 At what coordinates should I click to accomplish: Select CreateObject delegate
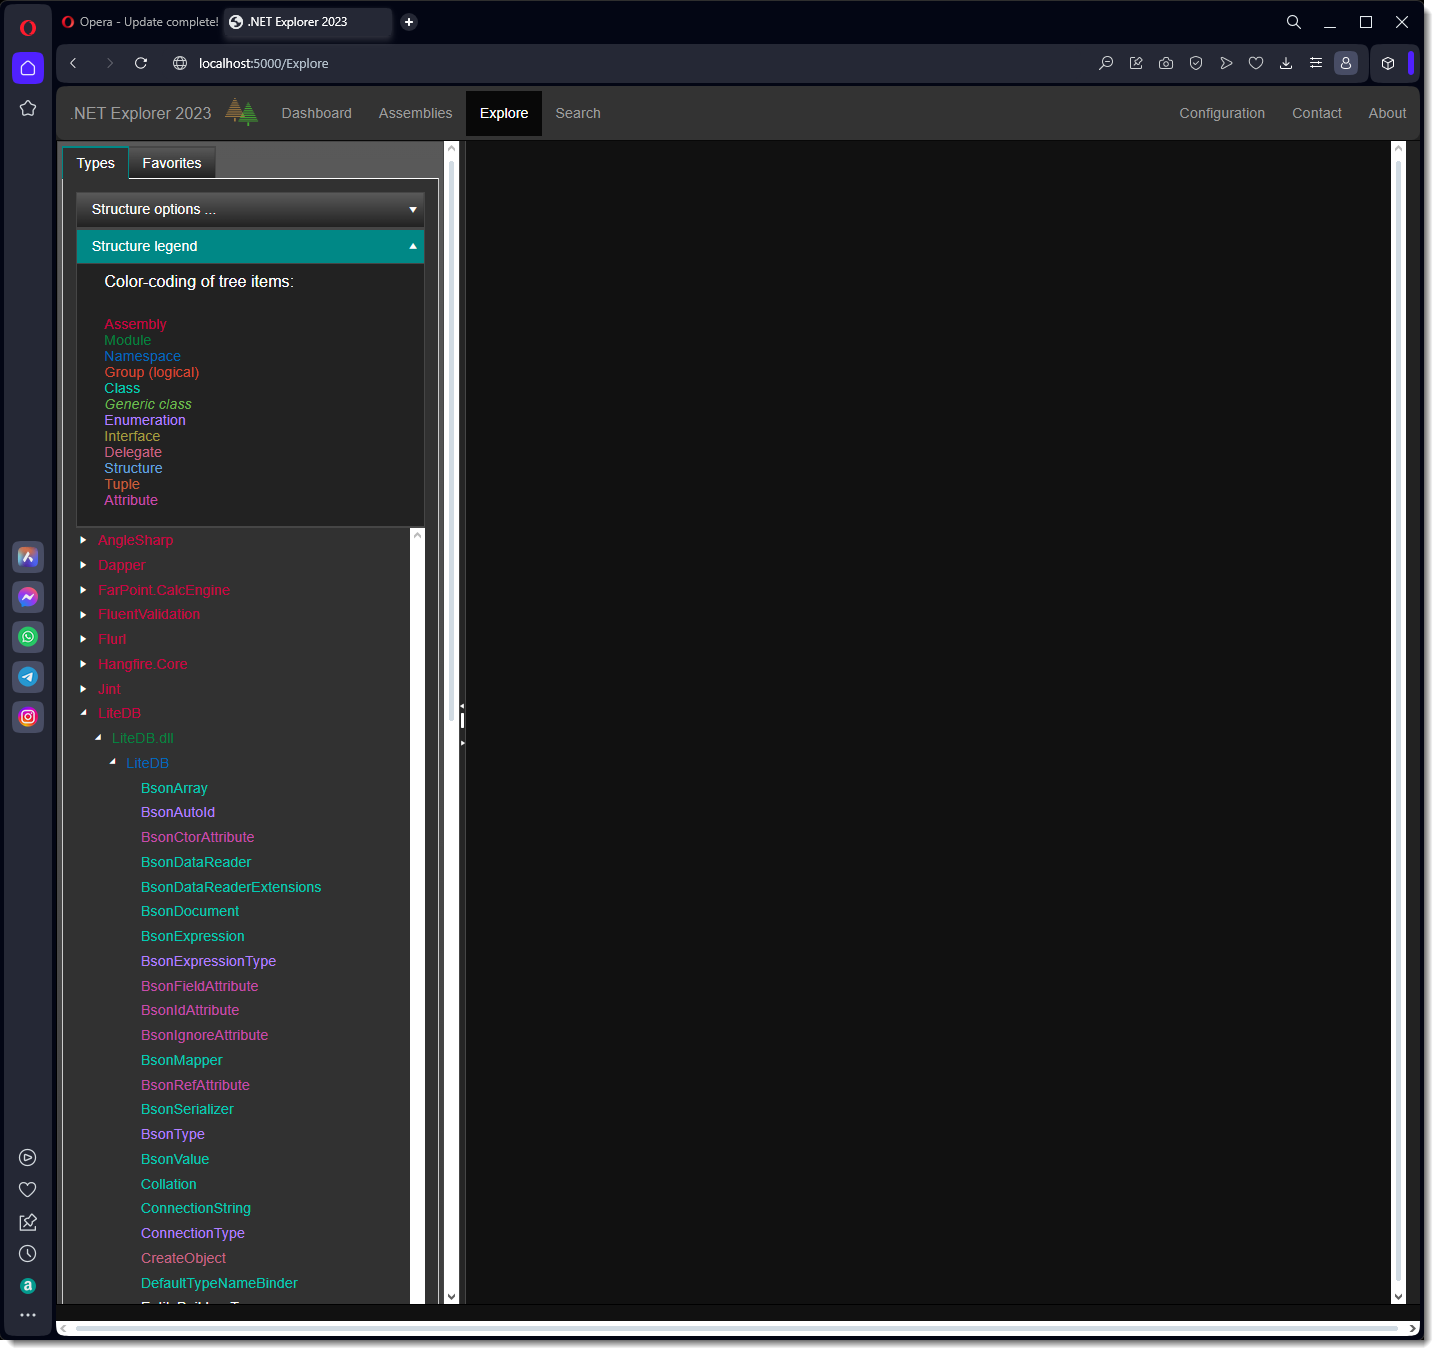pyautogui.click(x=183, y=1258)
